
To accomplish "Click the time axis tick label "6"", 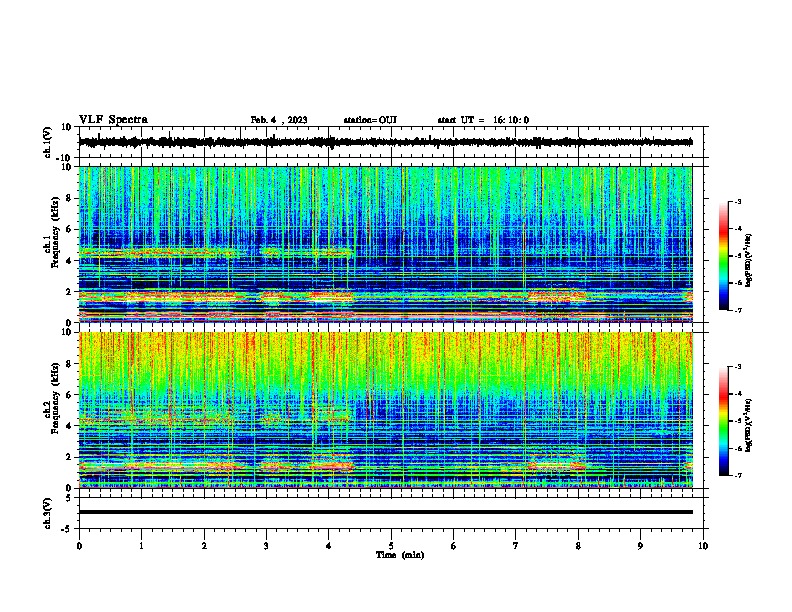I will [454, 546].
